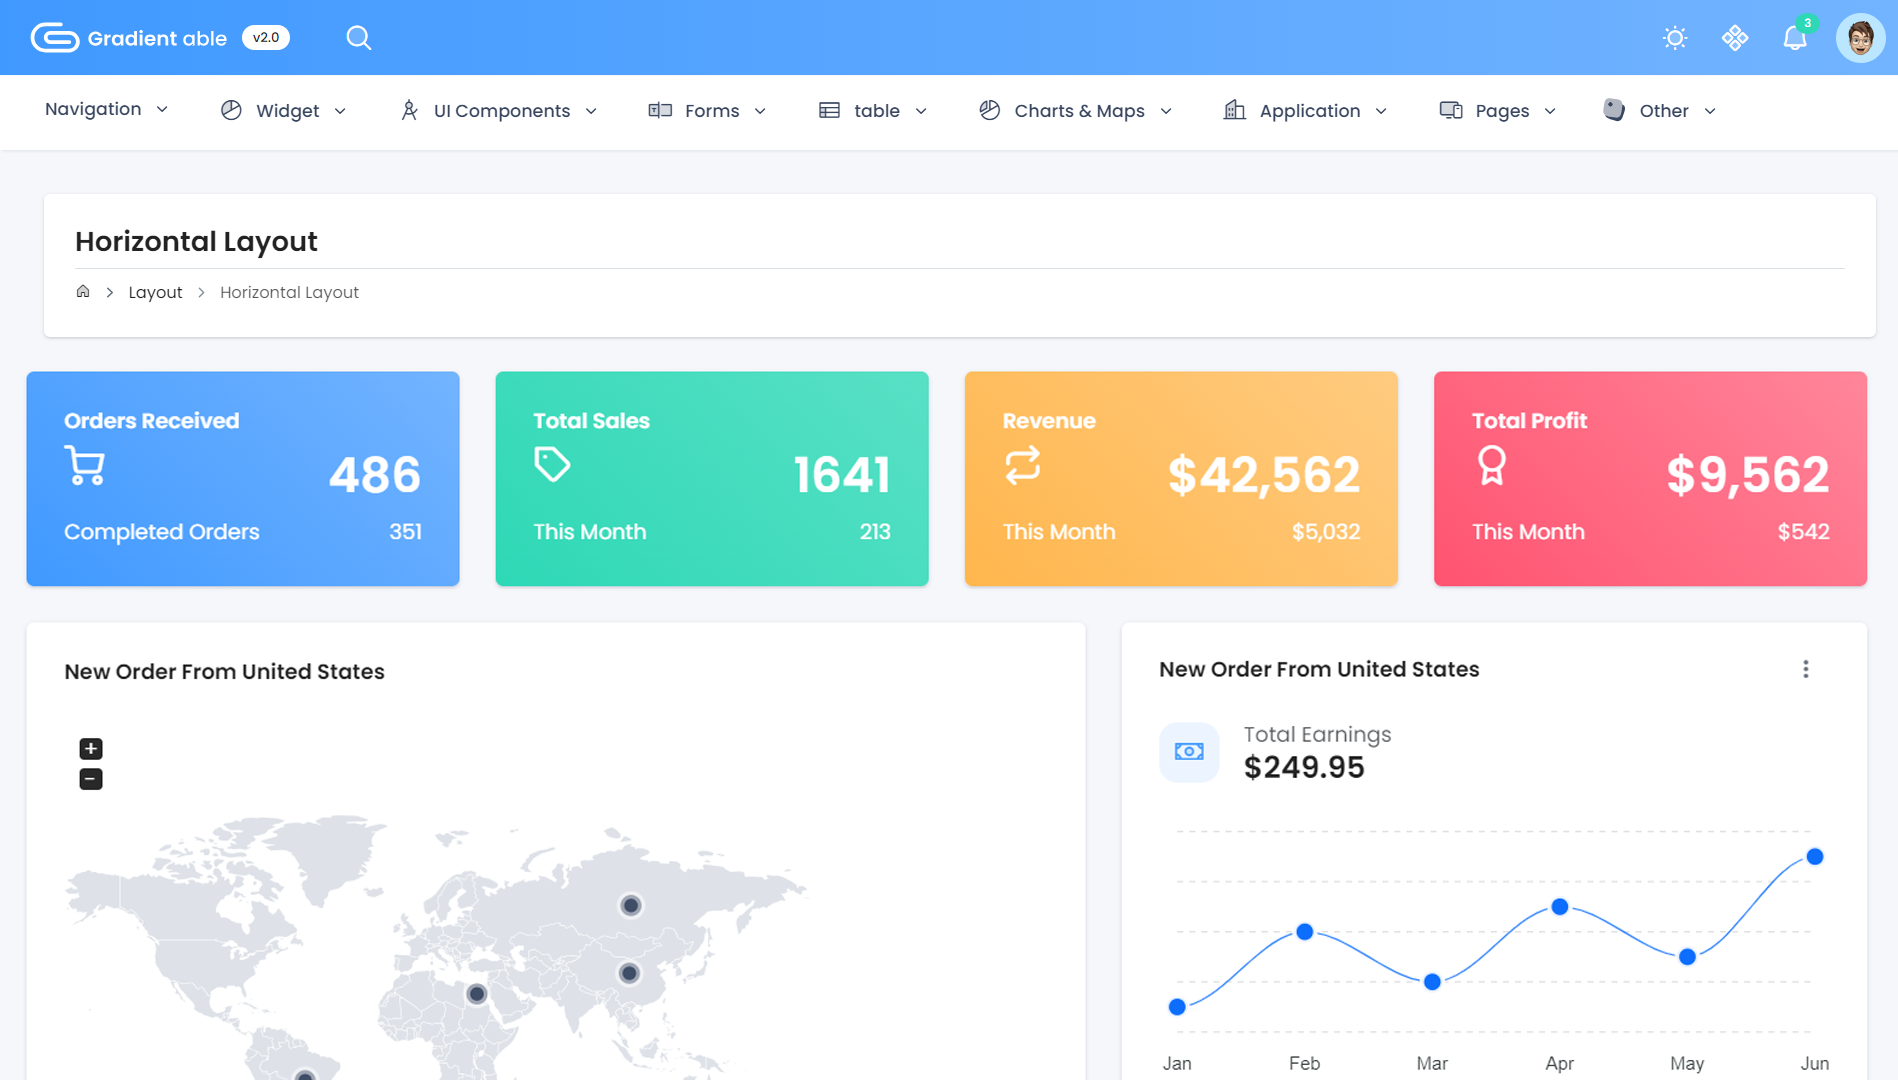Open the user profile avatar
This screenshot has width=1898, height=1080.
tap(1860, 39)
